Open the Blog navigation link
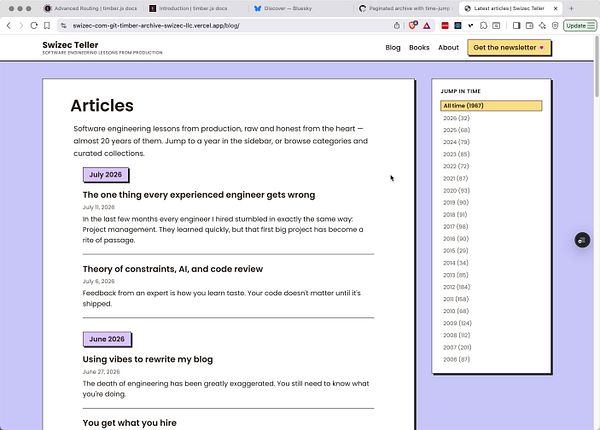 [x=393, y=47]
